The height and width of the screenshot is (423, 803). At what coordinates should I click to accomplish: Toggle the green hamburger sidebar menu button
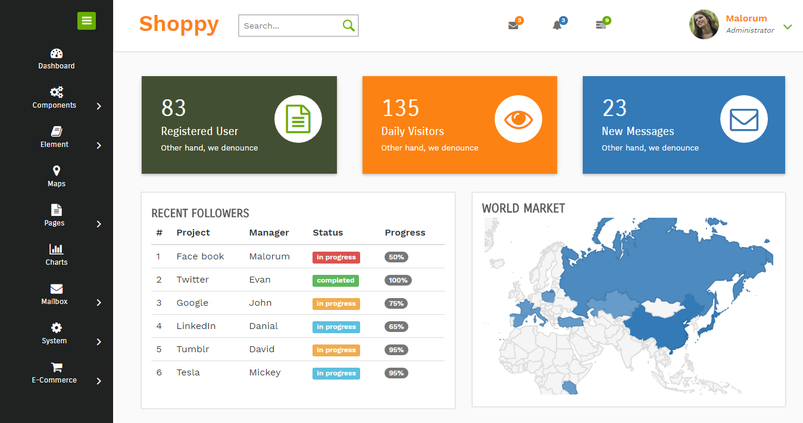87,20
